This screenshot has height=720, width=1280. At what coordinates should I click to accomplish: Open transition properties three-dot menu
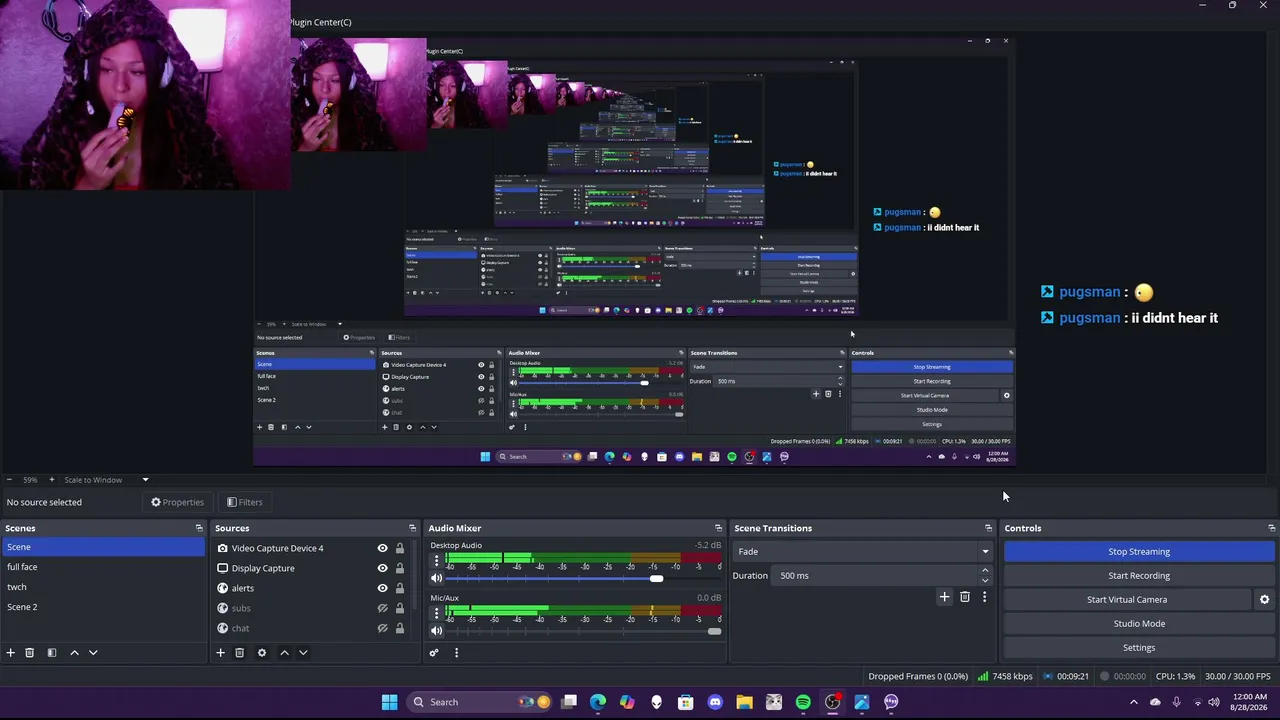click(984, 597)
